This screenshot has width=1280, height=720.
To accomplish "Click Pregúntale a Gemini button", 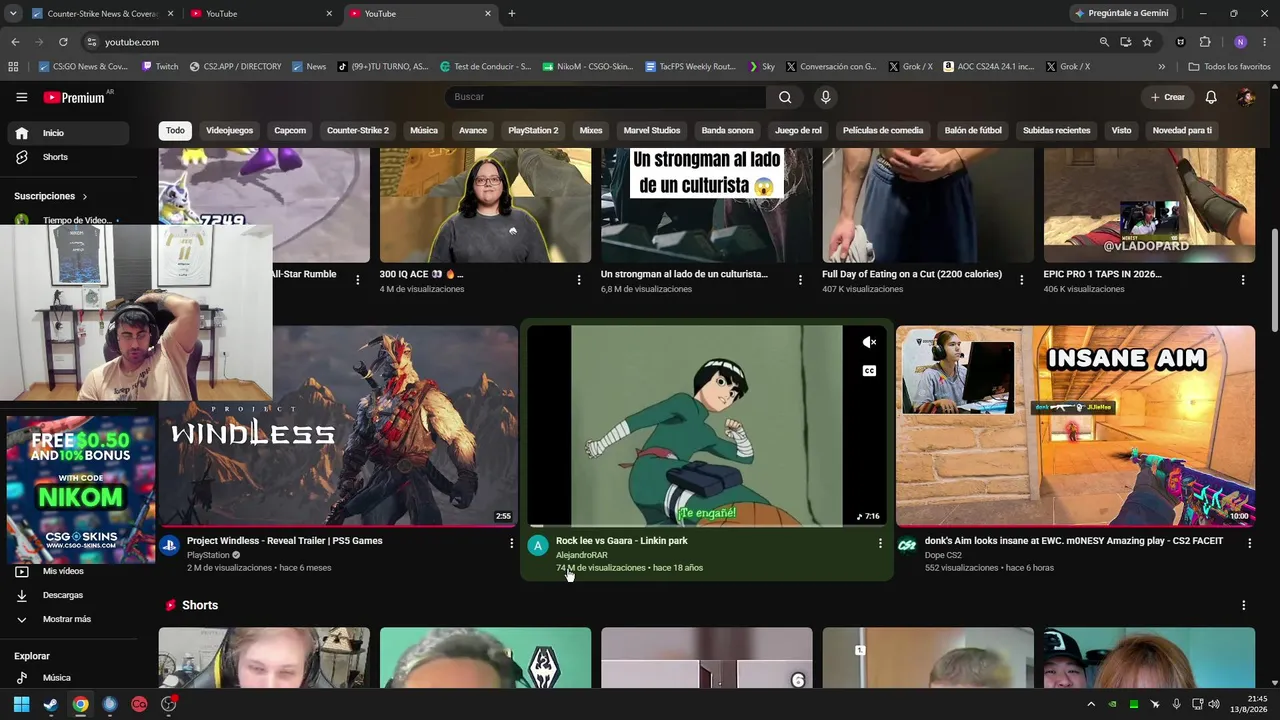I will pyautogui.click(x=1121, y=14).
